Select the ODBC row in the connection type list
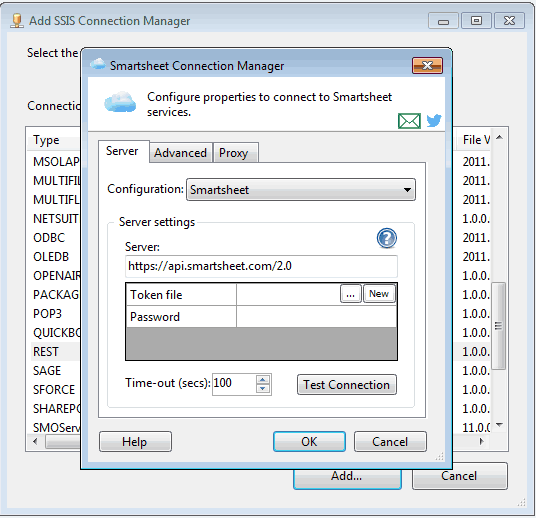 56,238
